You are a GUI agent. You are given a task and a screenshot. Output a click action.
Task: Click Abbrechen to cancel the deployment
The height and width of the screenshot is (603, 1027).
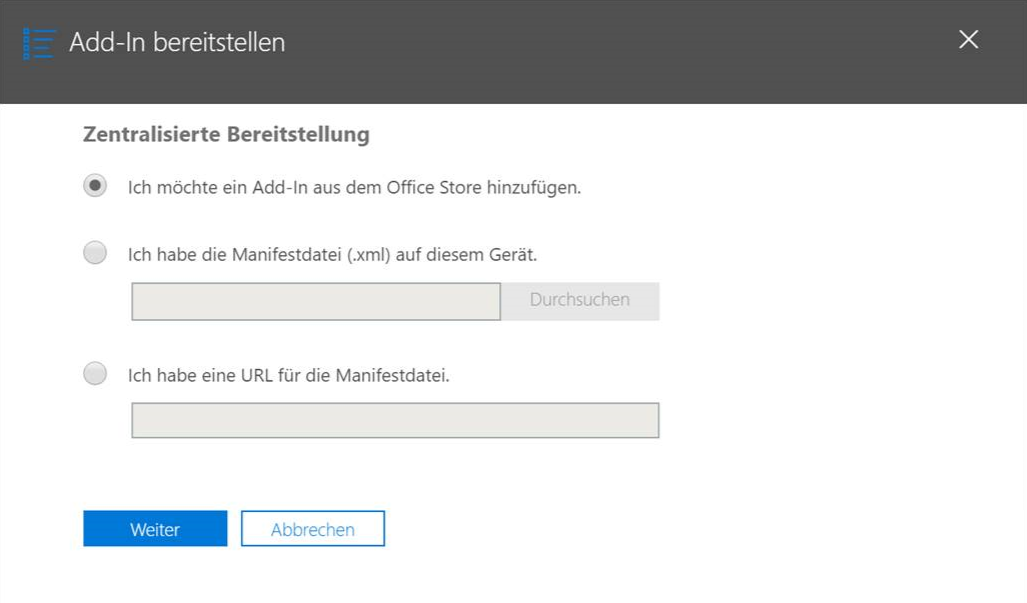(312, 528)
